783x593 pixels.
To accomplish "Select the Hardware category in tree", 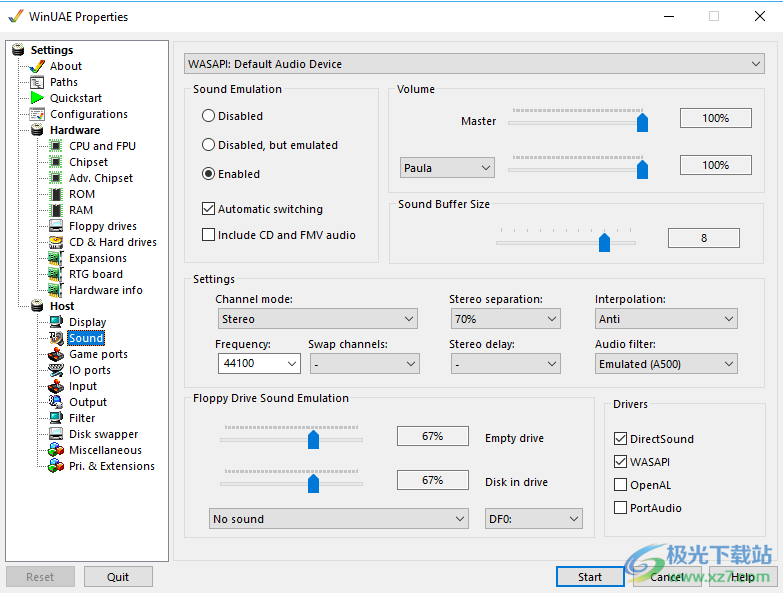I will (x=75, y=130).
